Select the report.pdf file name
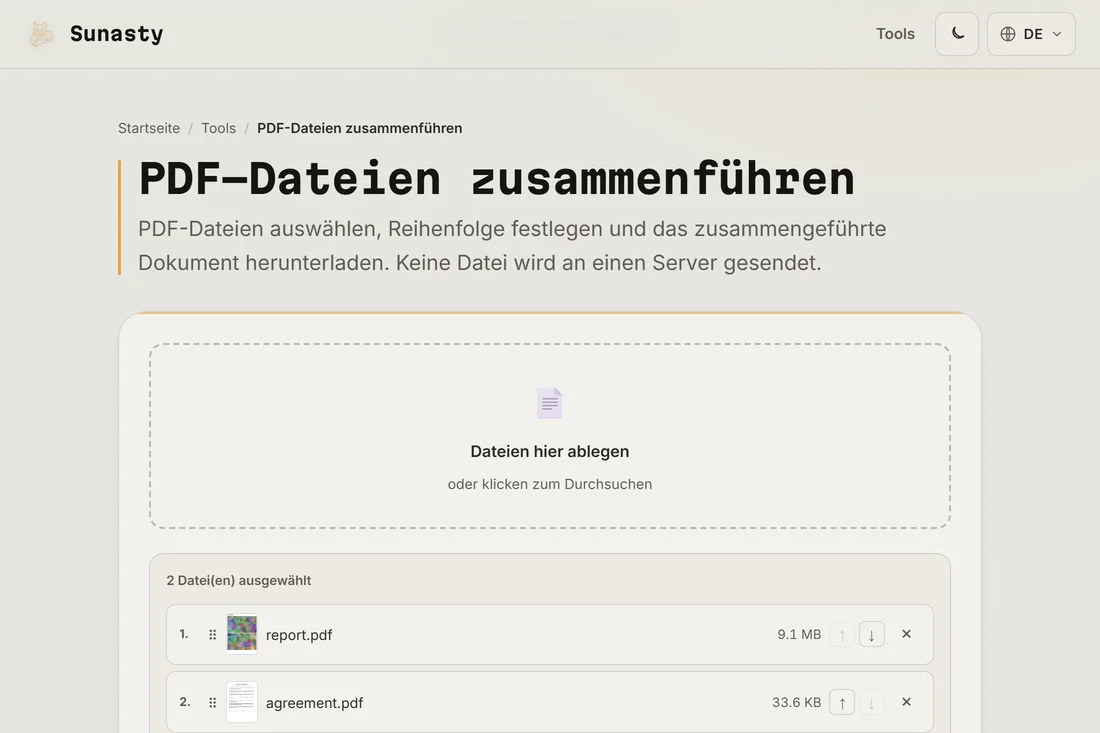The width and height of the screenshot is (1100, 733). 299,635
